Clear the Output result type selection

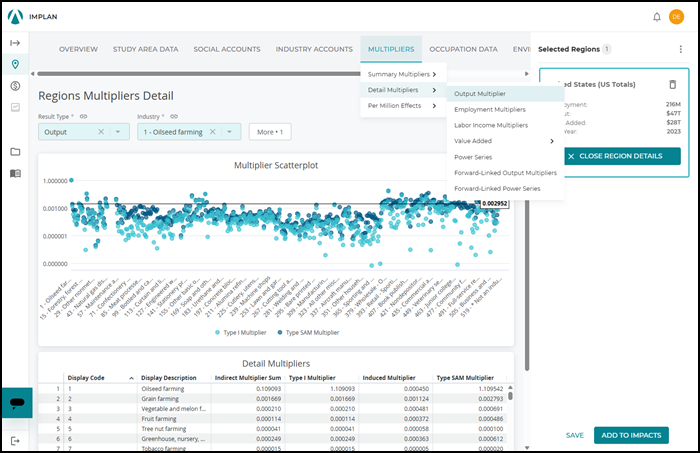coord(101,132)
